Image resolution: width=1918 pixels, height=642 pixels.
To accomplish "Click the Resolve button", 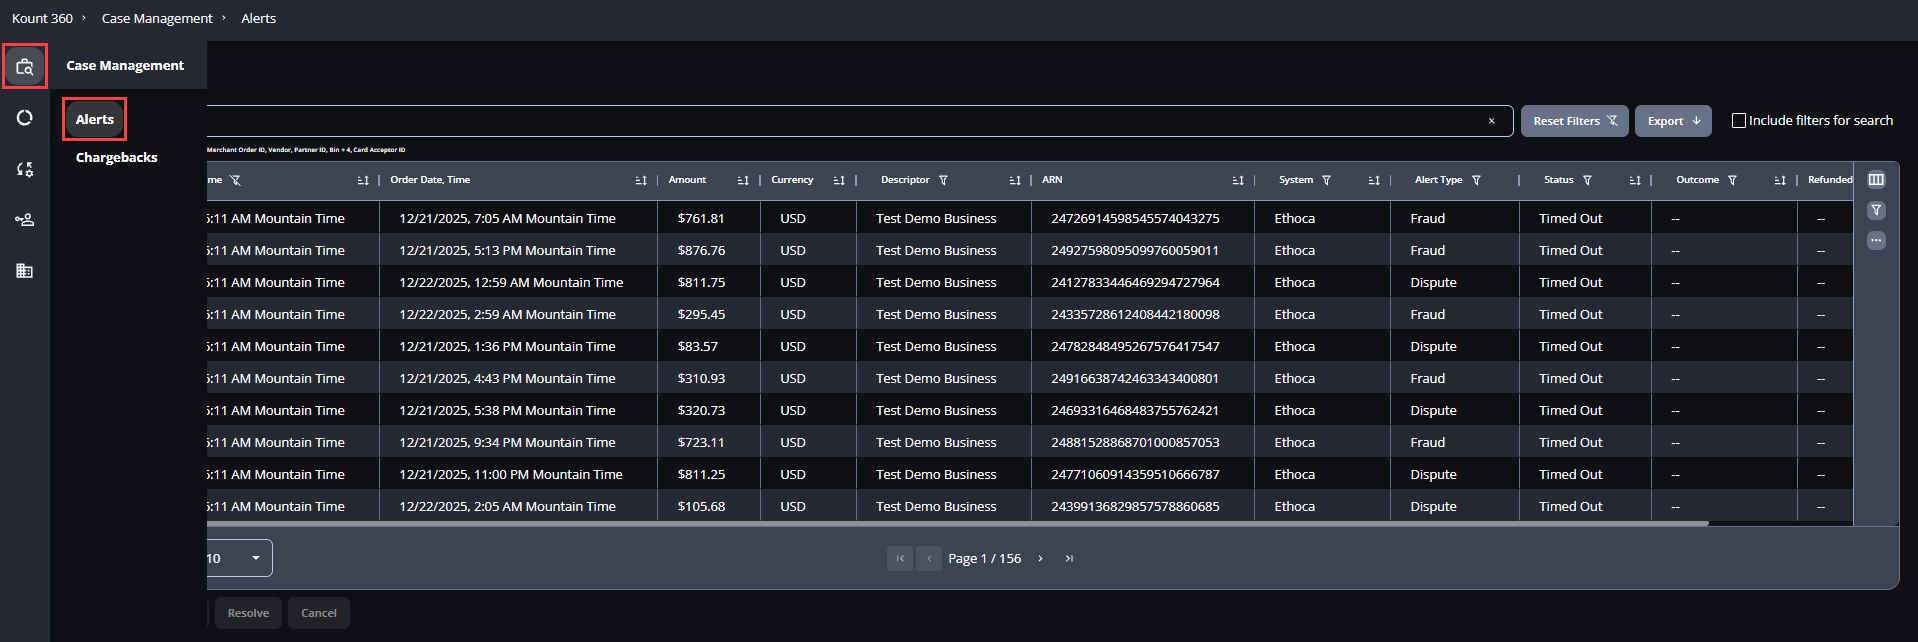I will (248, 613).
